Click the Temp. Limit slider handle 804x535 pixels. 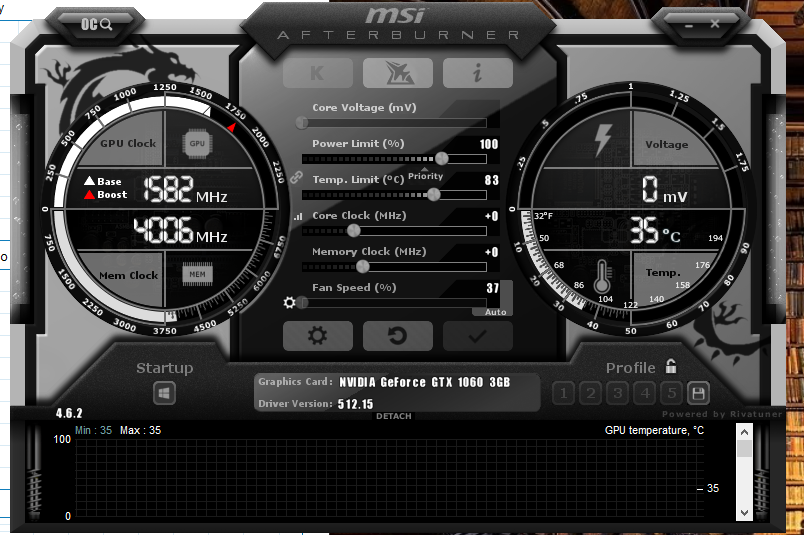click(x=434, y=194)
